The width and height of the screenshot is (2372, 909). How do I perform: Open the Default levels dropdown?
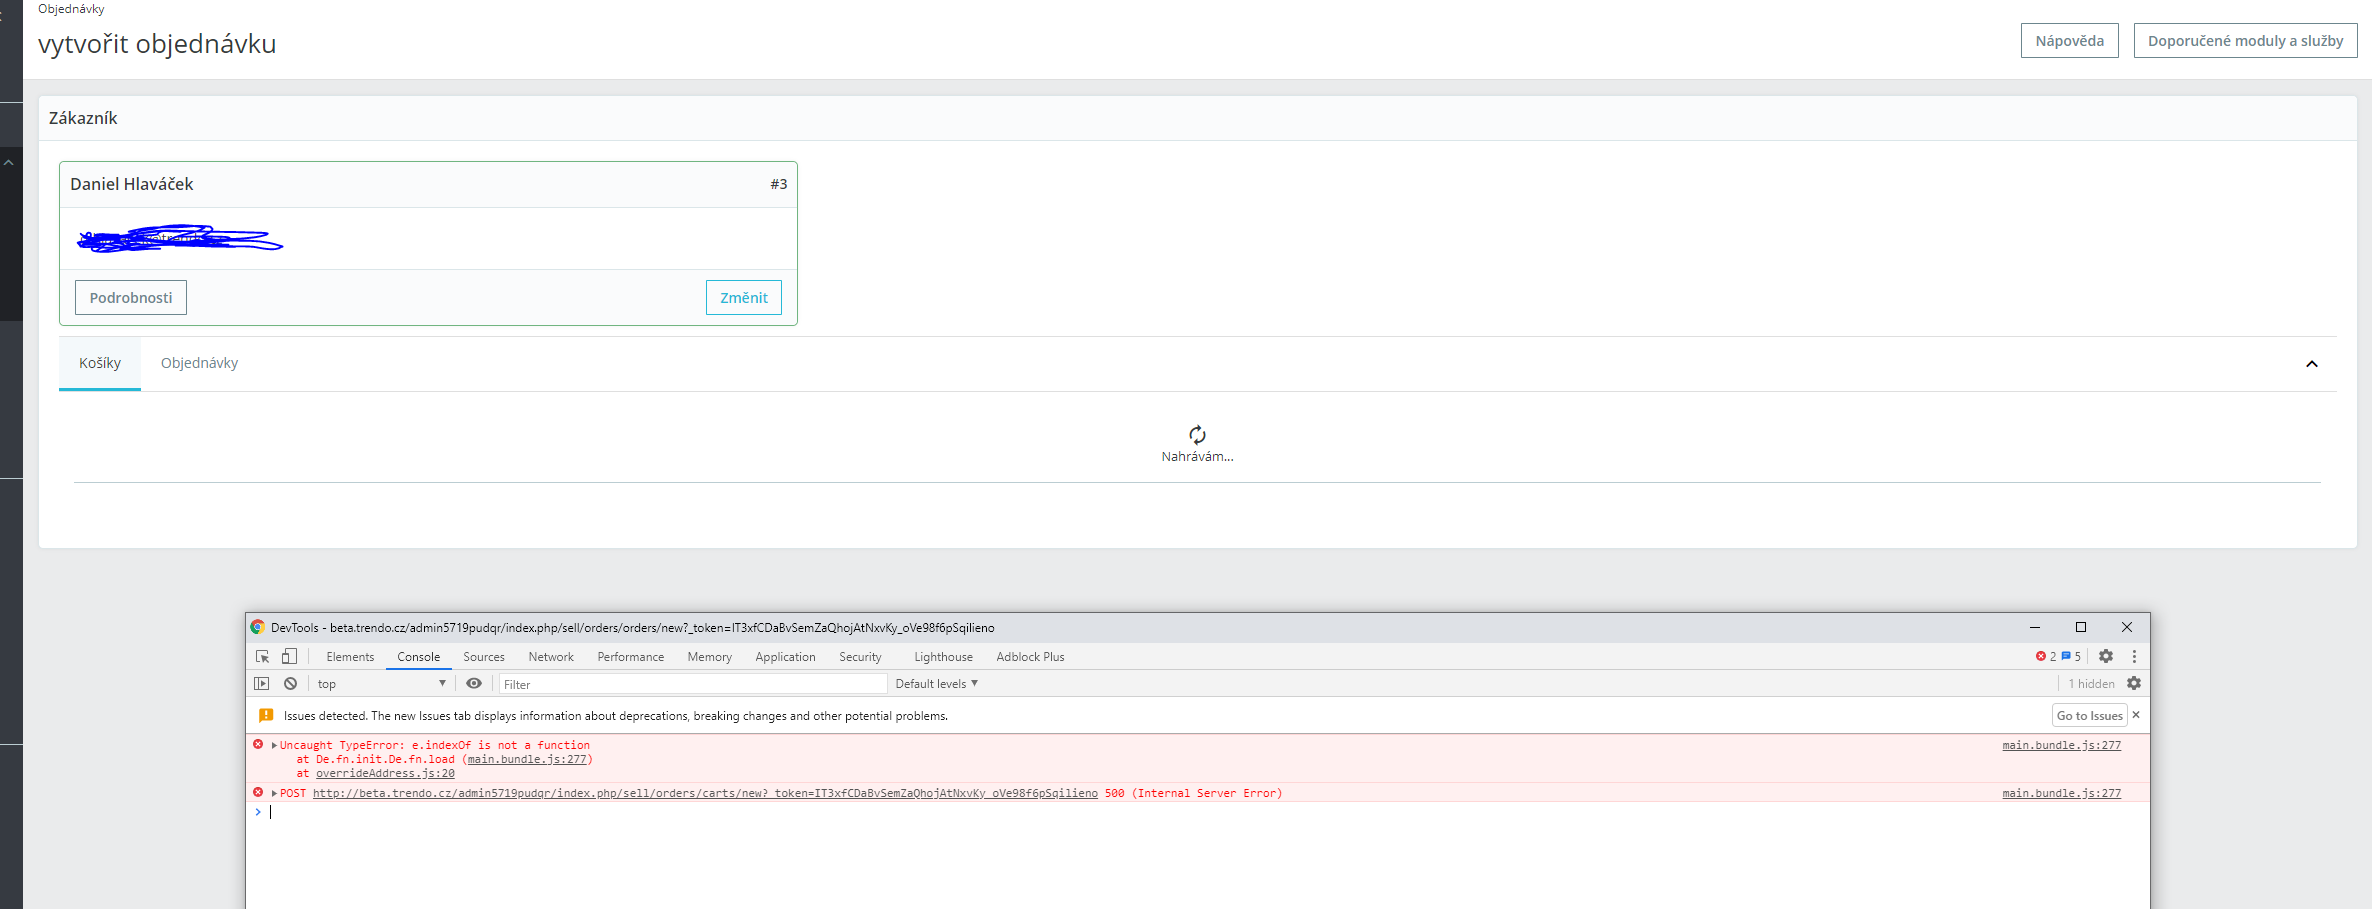pyautogui.click(x=937, y=684)
